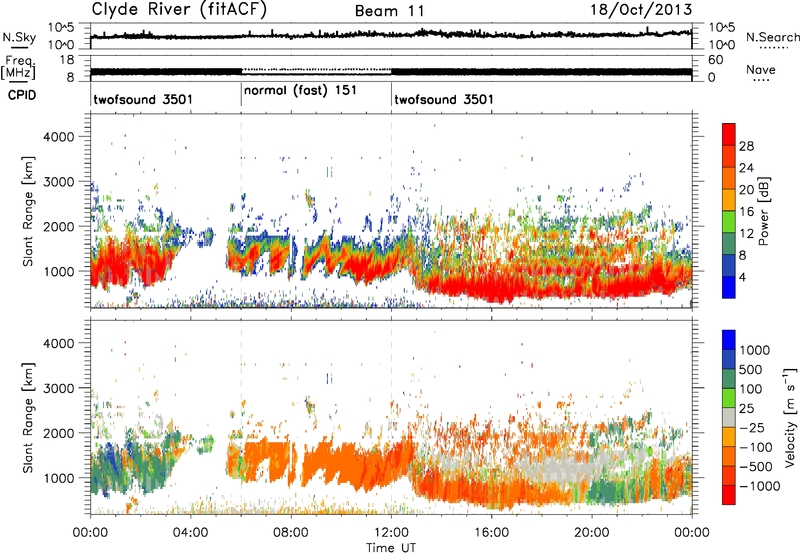The width and height of the screenshot is (800, 554).
Task: Click the blue top of the velocity colorbar
Action: pos(729,340)
